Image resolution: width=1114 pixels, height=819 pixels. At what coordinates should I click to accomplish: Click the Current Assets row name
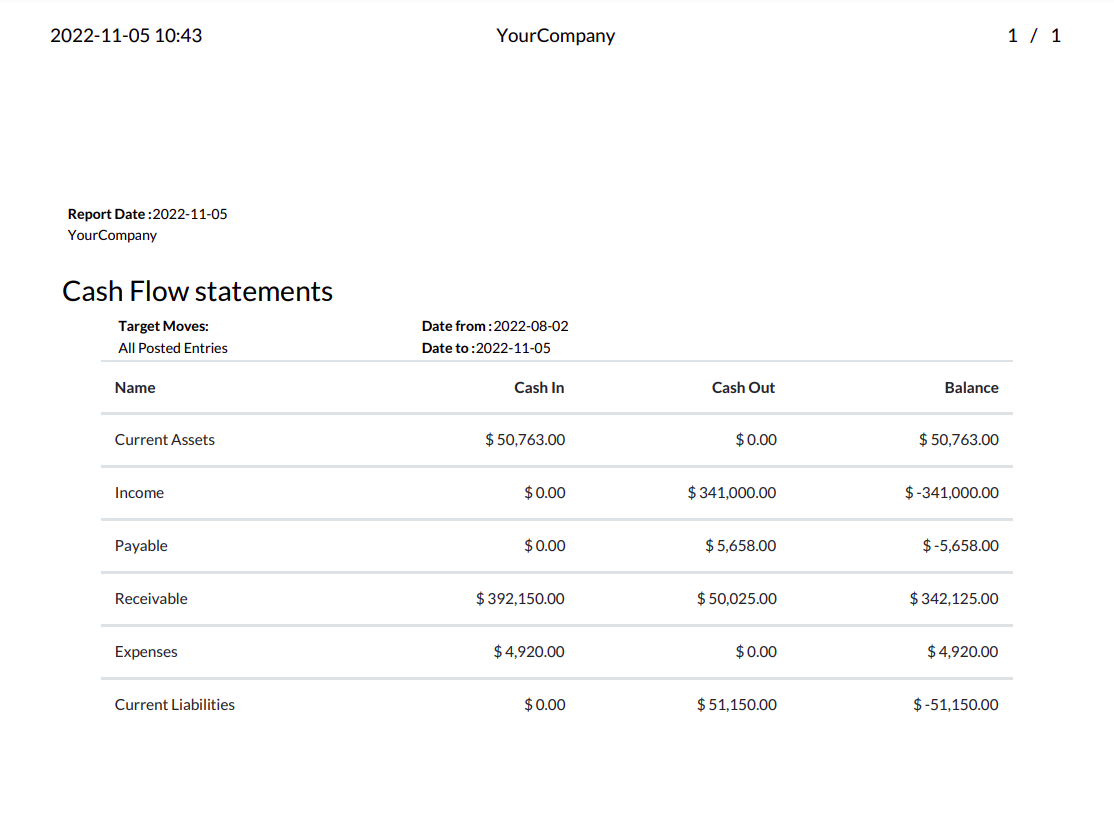[x=165, y=440]
